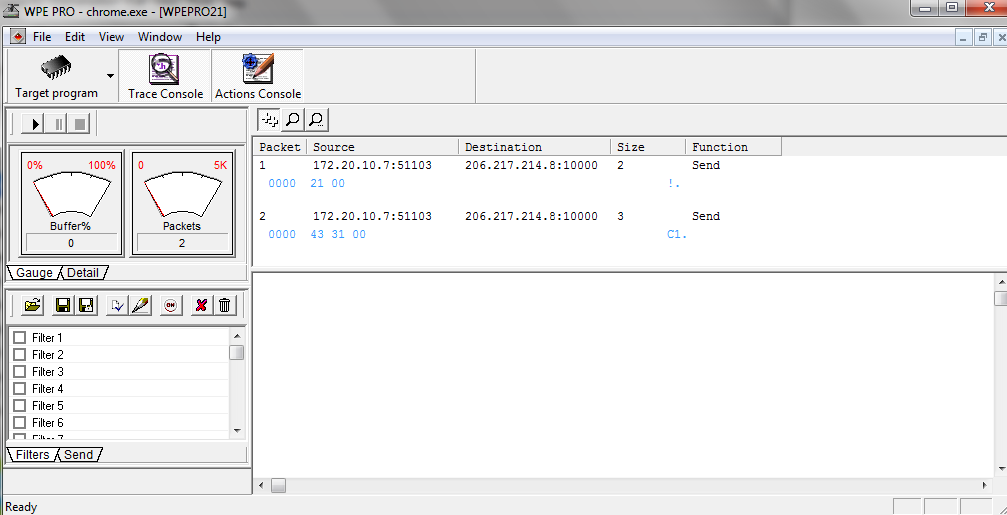Switch to the Send tab
Screen dimensions: 1007x515
[x=79, y=455]
